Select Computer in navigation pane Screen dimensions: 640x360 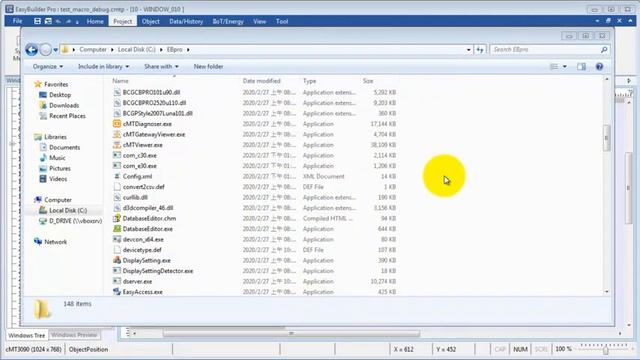click(58, 200)
